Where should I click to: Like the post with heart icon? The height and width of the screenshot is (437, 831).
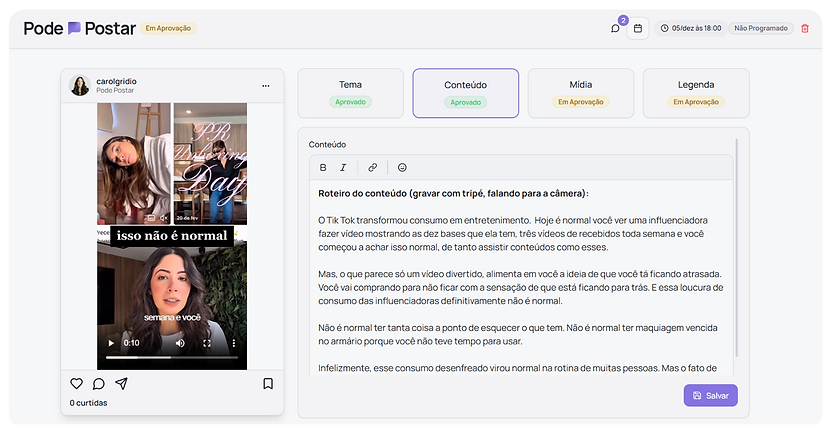[76, 384]
